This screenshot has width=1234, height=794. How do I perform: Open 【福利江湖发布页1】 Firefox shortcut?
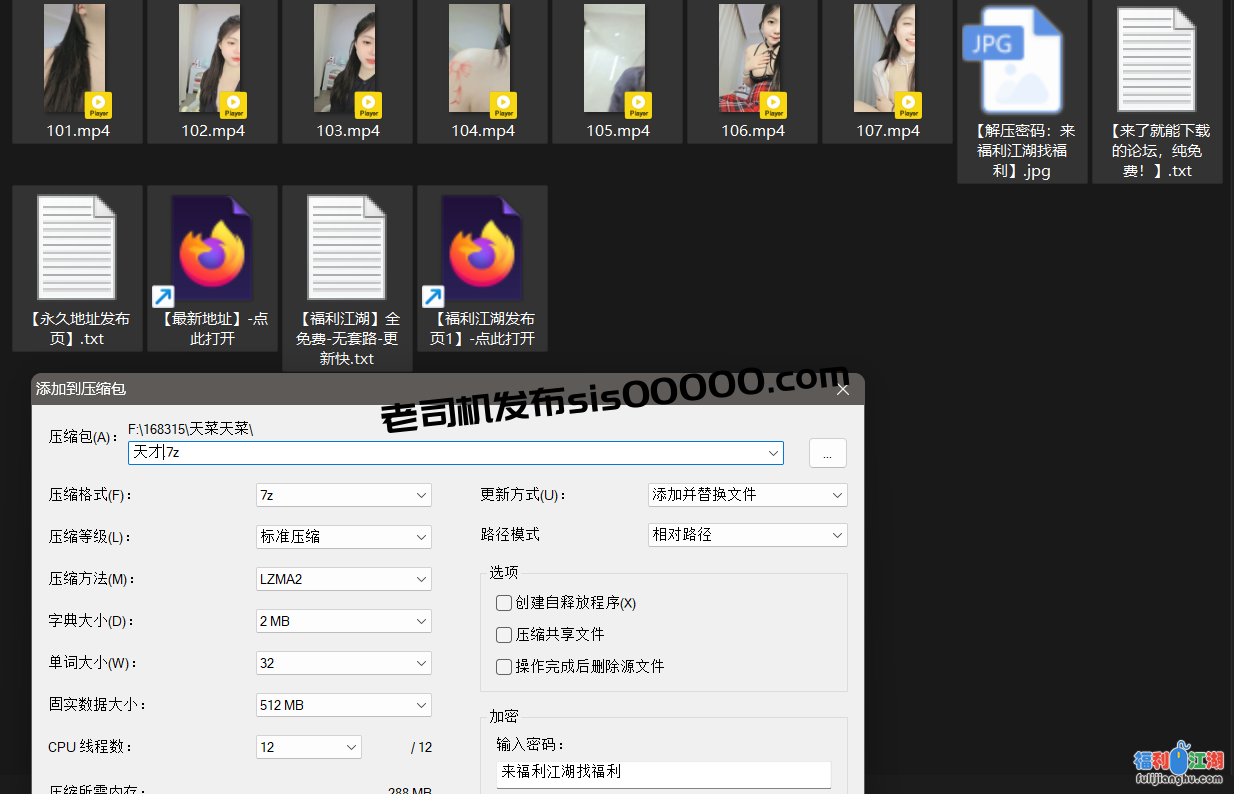(482, 247)
